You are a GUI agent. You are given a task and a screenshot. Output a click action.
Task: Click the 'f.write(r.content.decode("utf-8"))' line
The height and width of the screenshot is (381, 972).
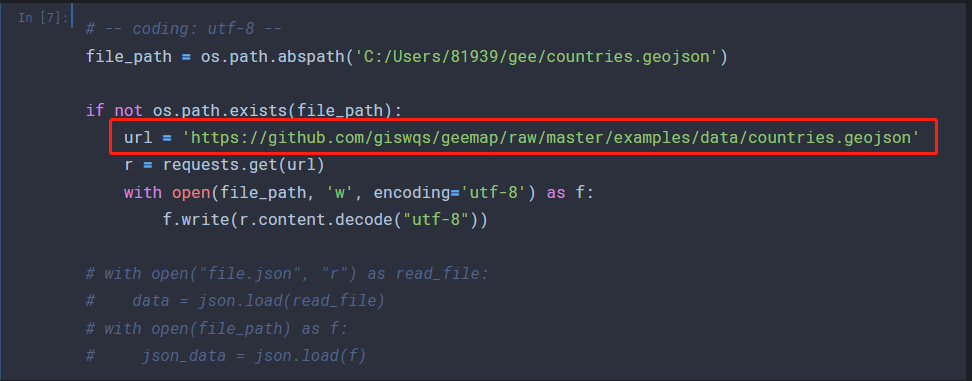pos(325,220)
